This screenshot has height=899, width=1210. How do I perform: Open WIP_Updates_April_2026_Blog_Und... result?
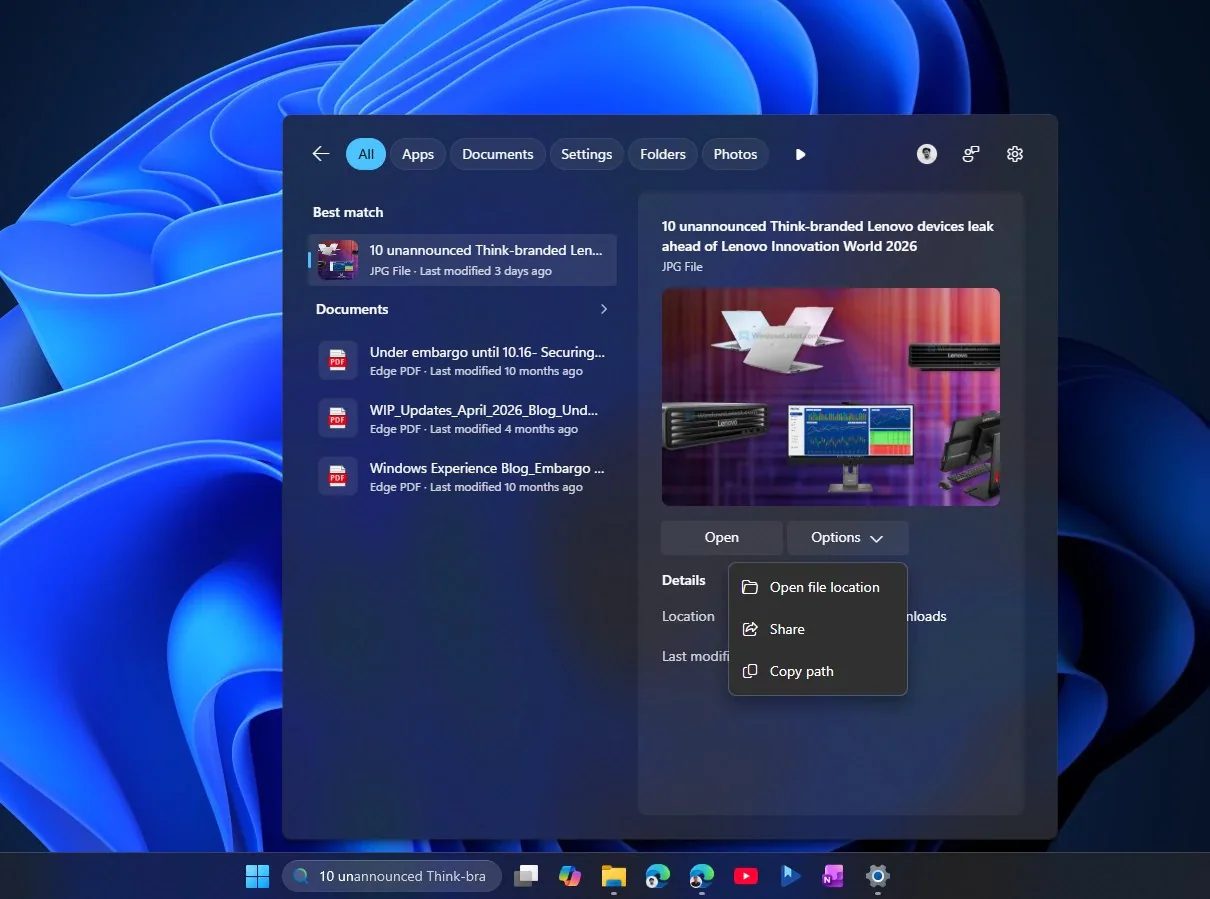click(x=462, y=418)
